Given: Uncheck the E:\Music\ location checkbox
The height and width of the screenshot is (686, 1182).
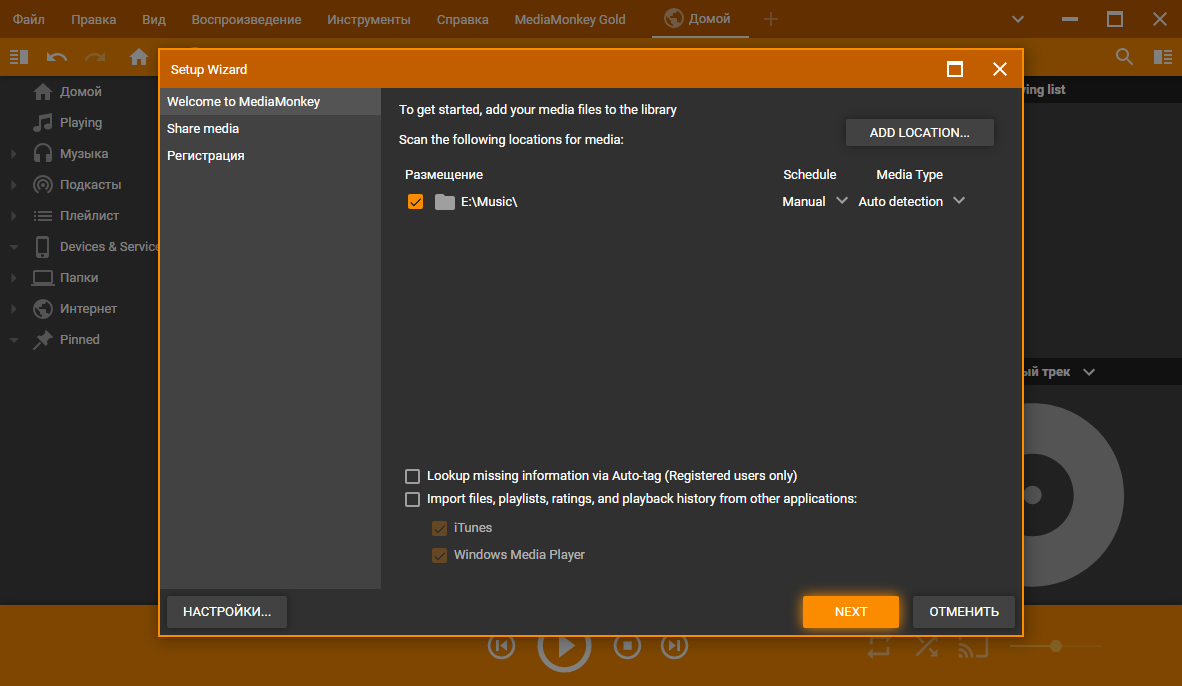Looking at the screenshot, I should pos(415,202).
